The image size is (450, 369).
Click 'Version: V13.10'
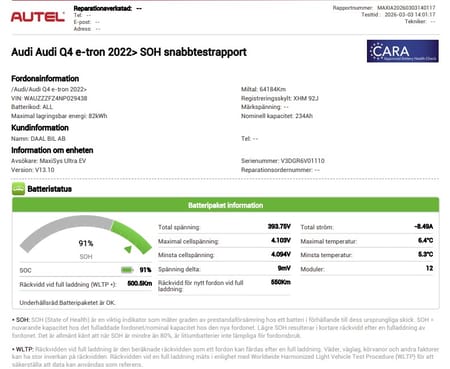(33, 170)
